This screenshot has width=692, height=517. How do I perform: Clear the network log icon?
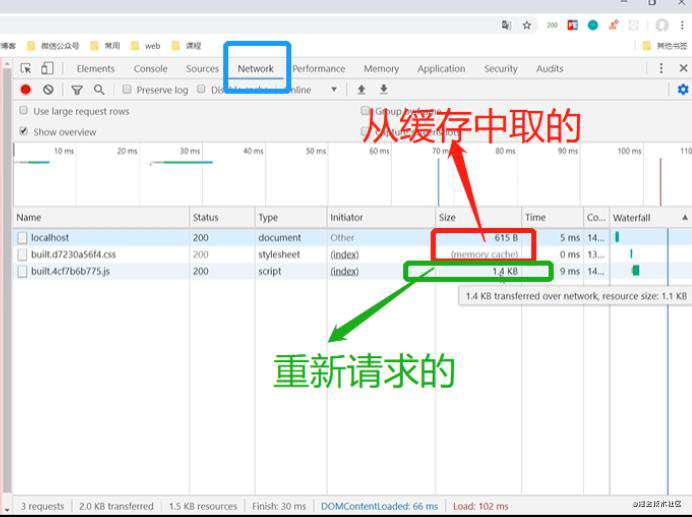[x=48, y=90]
